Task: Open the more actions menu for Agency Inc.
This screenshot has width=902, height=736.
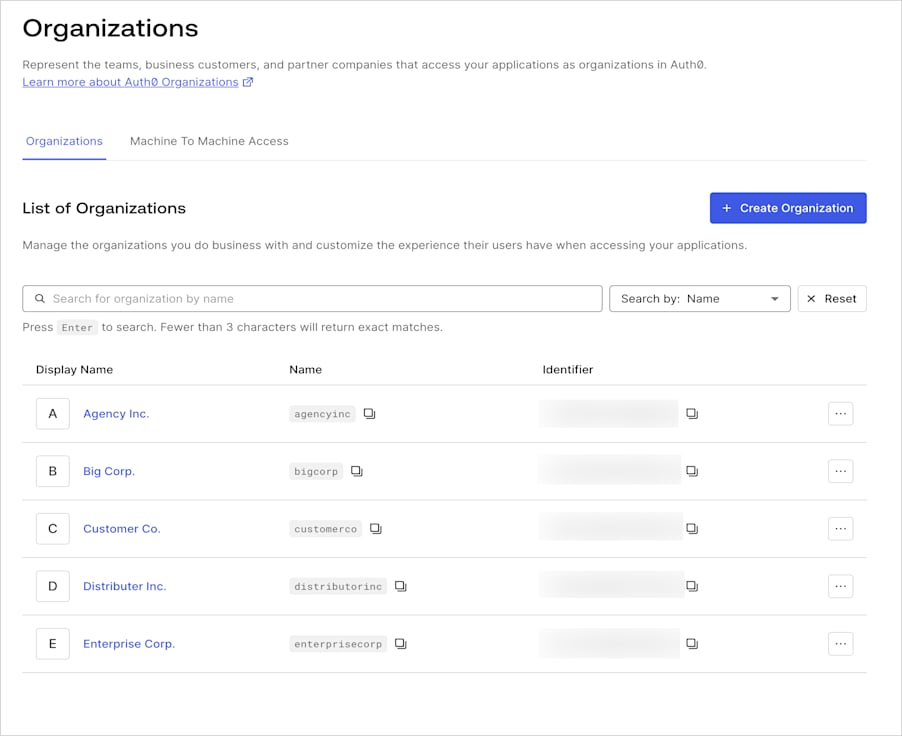Action: (840, 414)
